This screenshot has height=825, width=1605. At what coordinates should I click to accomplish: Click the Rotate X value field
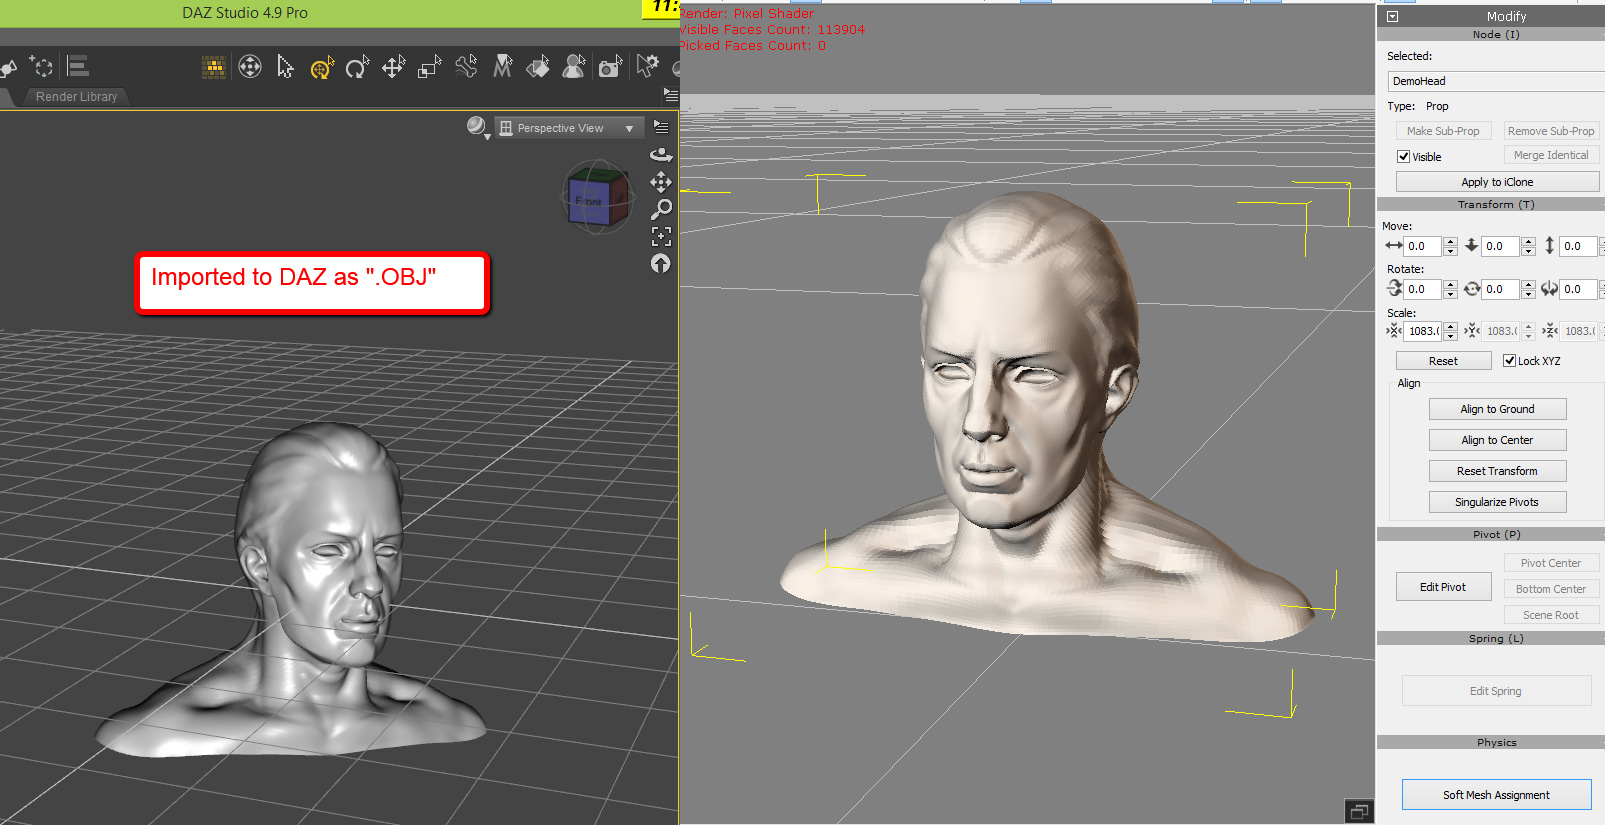(x=1422, y=289)
